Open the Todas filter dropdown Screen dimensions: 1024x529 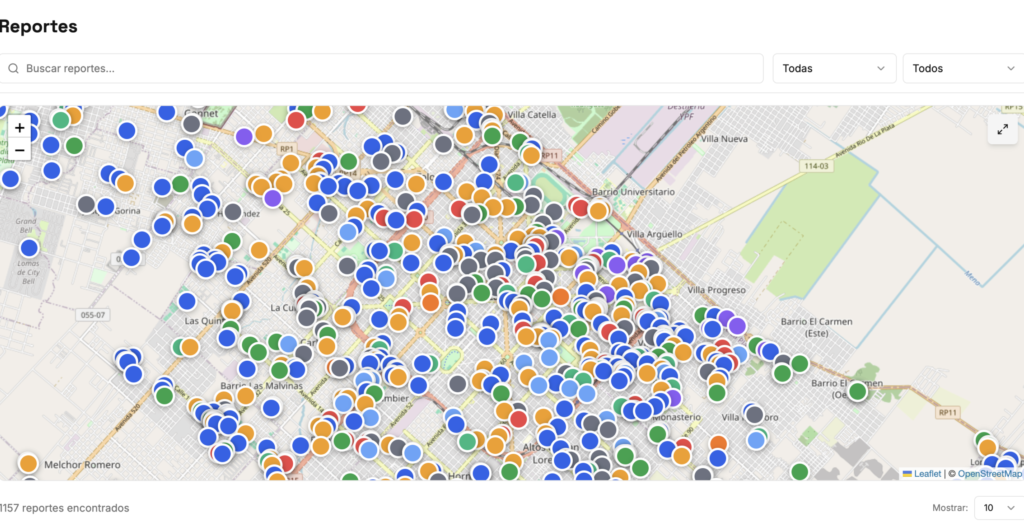[834, 69]
